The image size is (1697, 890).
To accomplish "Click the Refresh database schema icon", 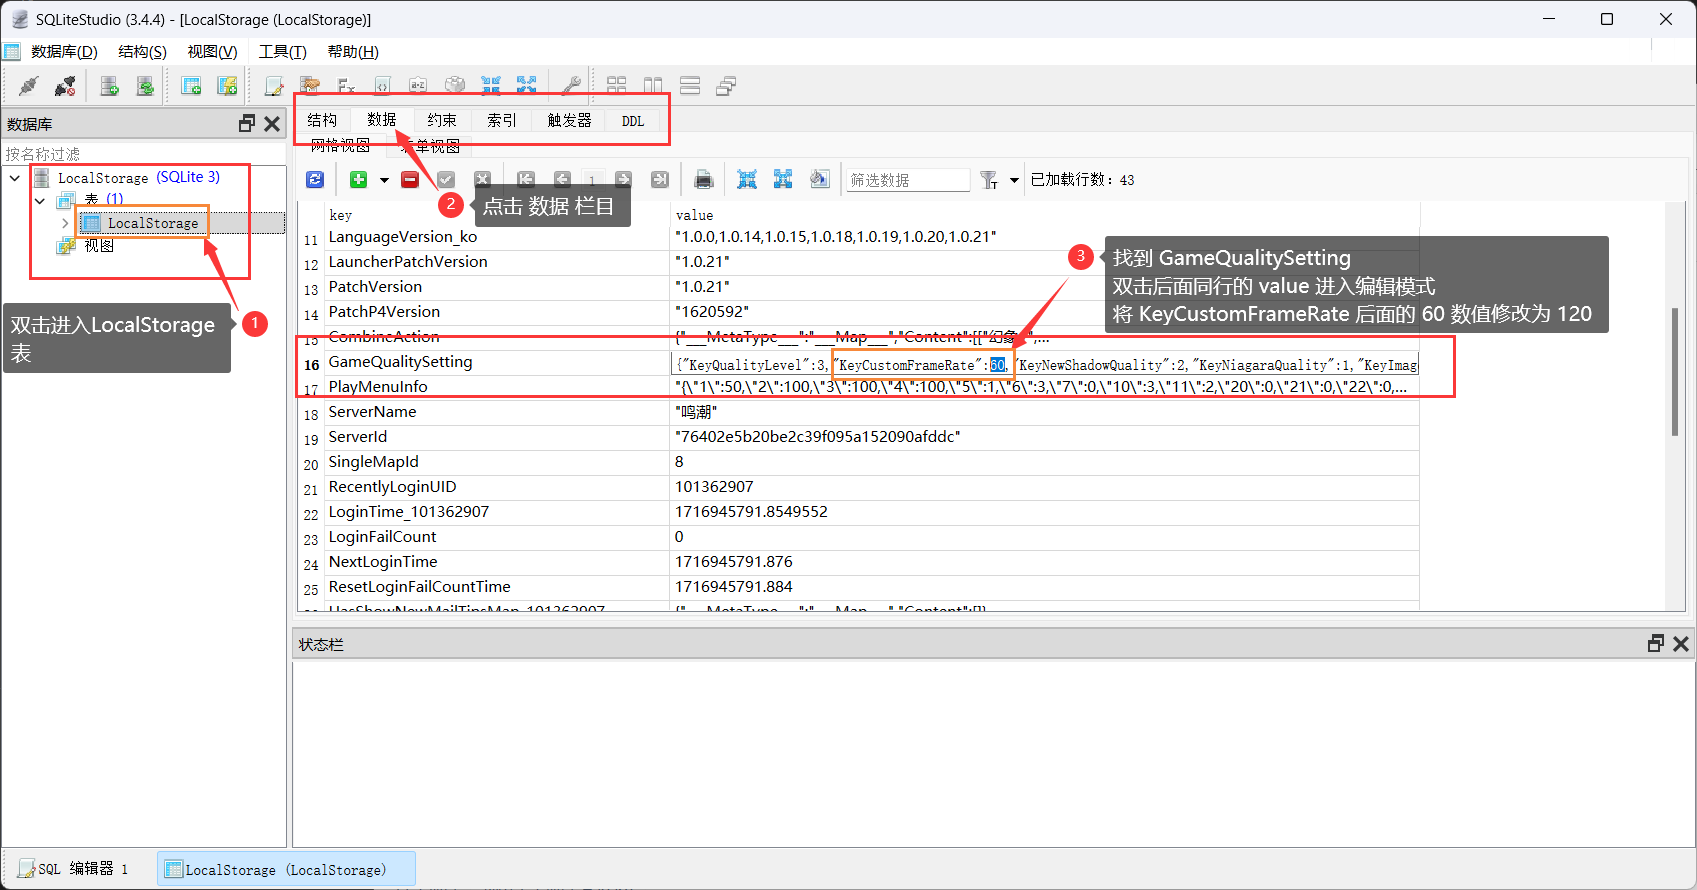I will coord(146,86).
